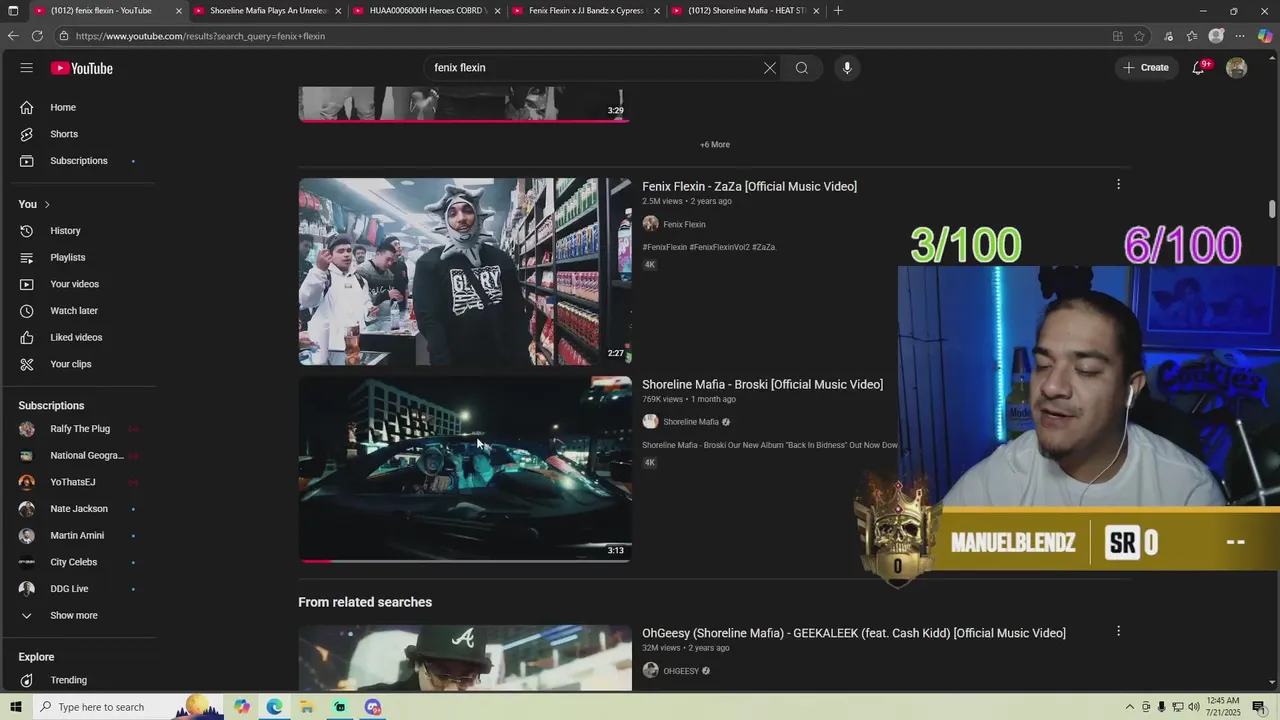Open Ralfy The Plug subscription

pos(79,429)
